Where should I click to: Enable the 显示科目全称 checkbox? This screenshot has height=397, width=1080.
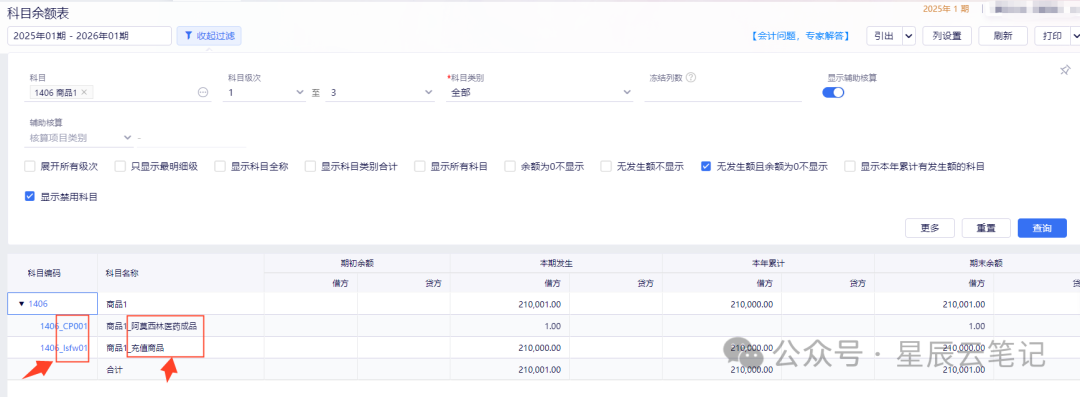pyautogui.click(x=220, y=166)
